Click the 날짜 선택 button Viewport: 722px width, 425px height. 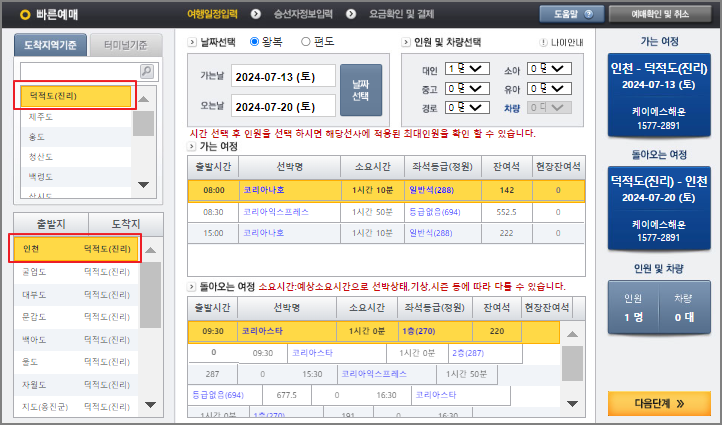pyautogui.click(x=361, y=90)
